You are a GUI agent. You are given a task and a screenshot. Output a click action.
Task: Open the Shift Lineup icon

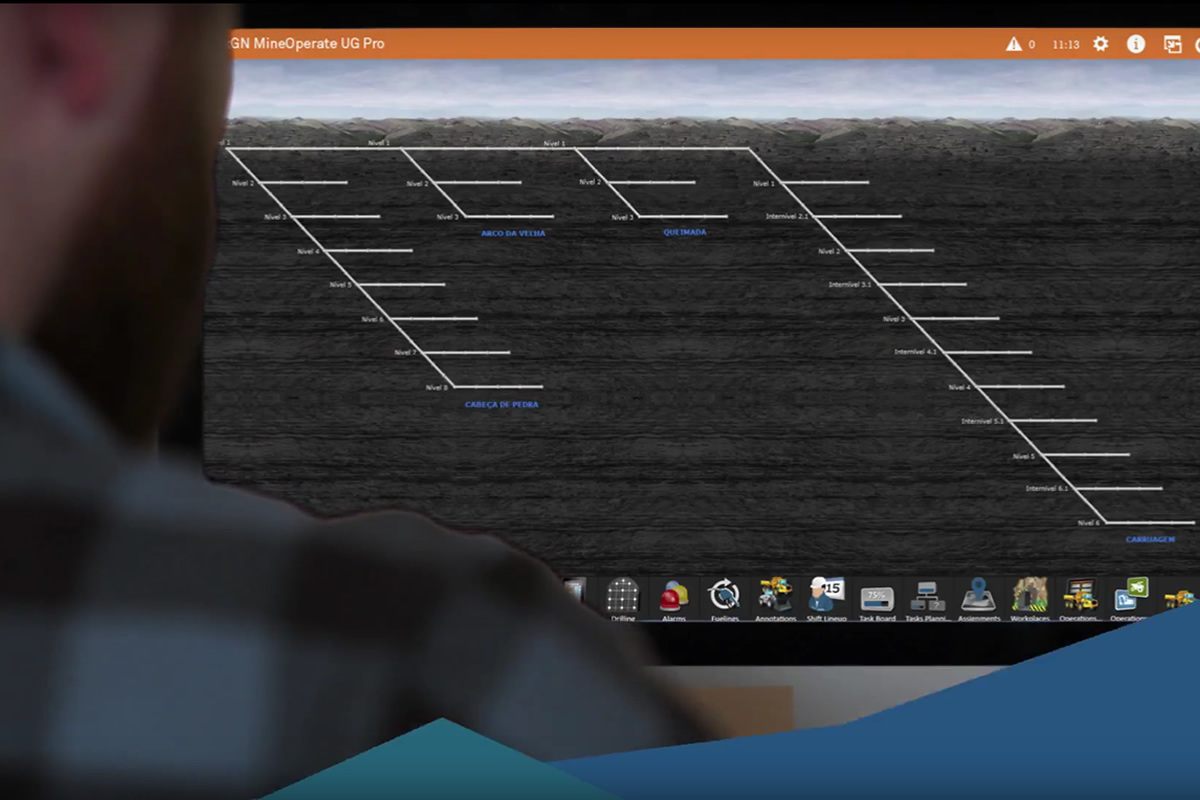coord(826,596)
